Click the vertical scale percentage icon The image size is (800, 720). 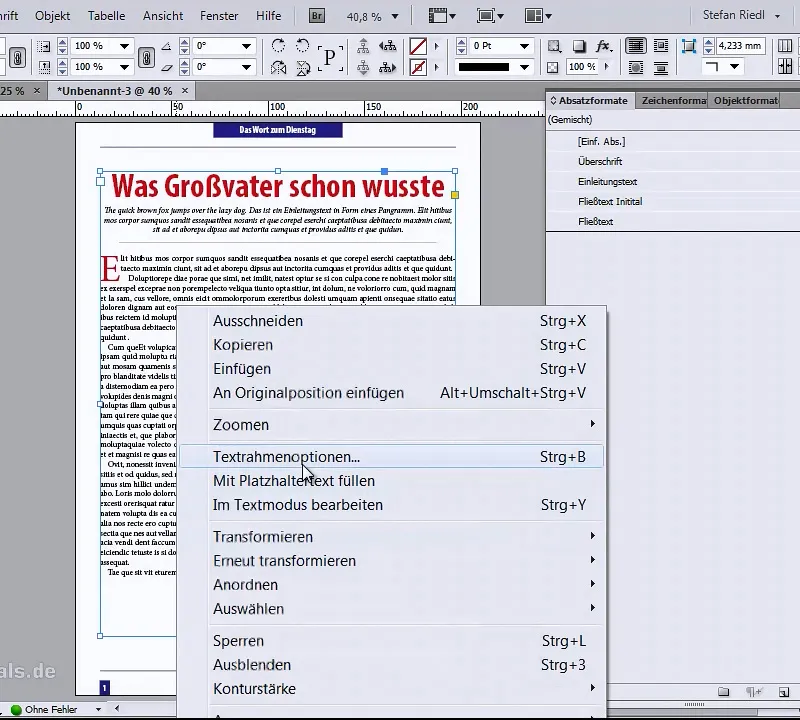click(x=44, y=67)
